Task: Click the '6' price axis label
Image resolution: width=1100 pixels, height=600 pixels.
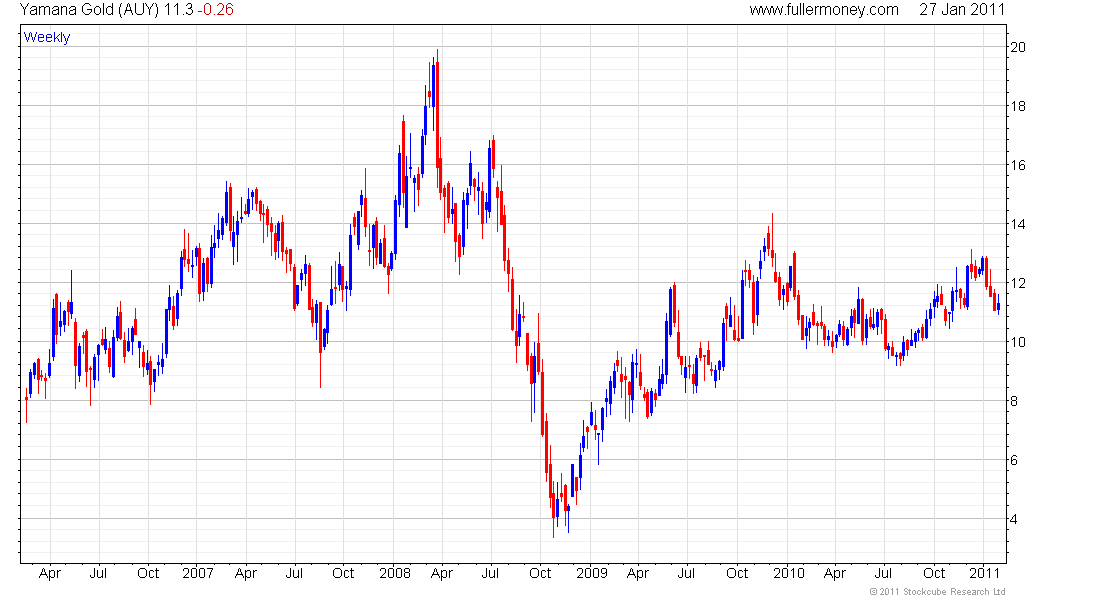Action: (x=1014, y=460)
